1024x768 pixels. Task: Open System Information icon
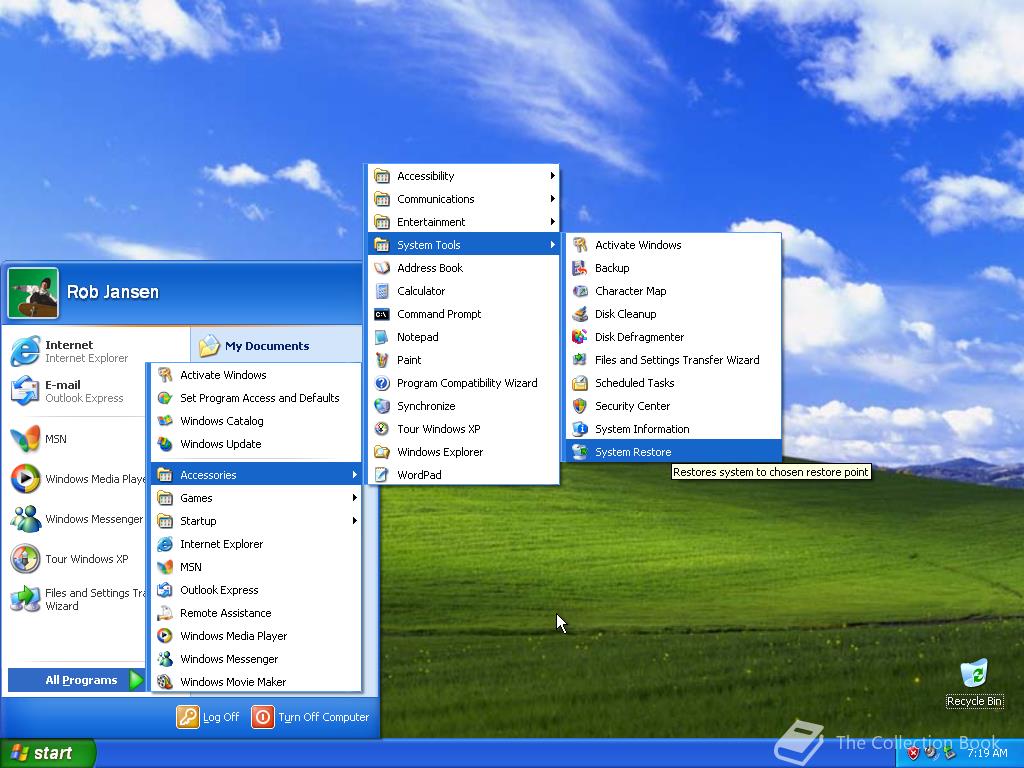(x=579, y=428)
